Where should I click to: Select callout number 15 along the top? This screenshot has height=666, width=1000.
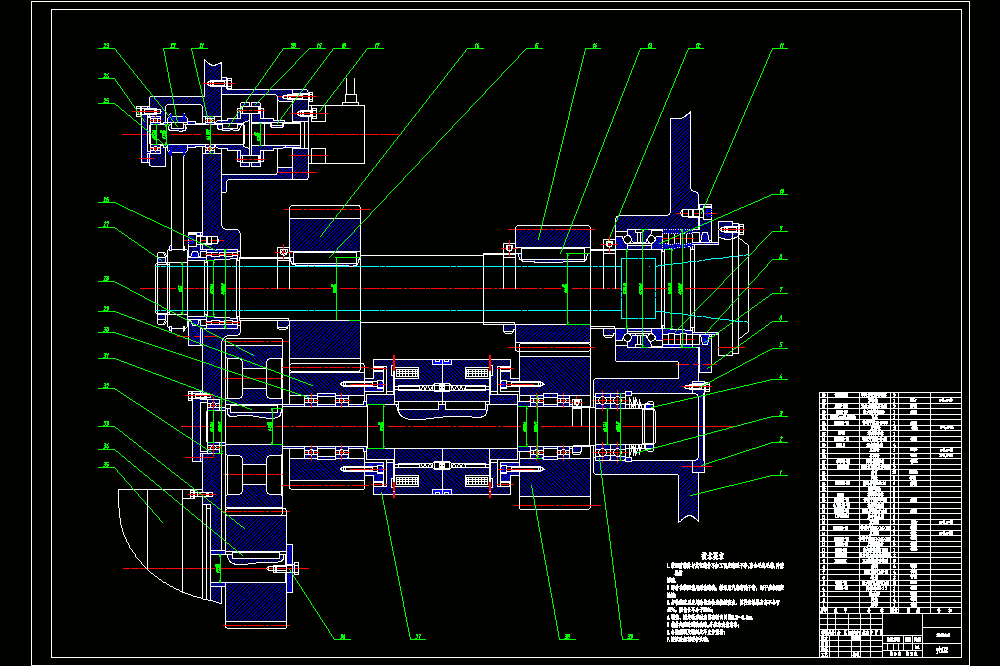(x=537, y=46)
